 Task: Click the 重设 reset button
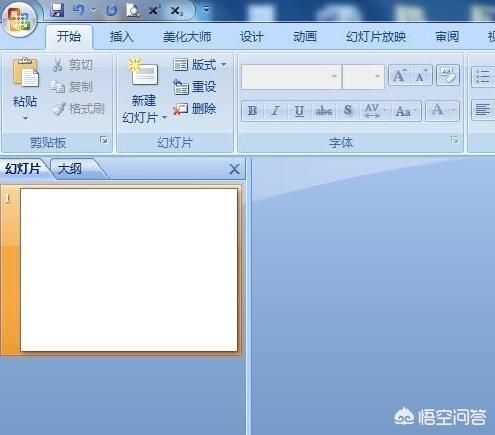click(x=195, y=87)
